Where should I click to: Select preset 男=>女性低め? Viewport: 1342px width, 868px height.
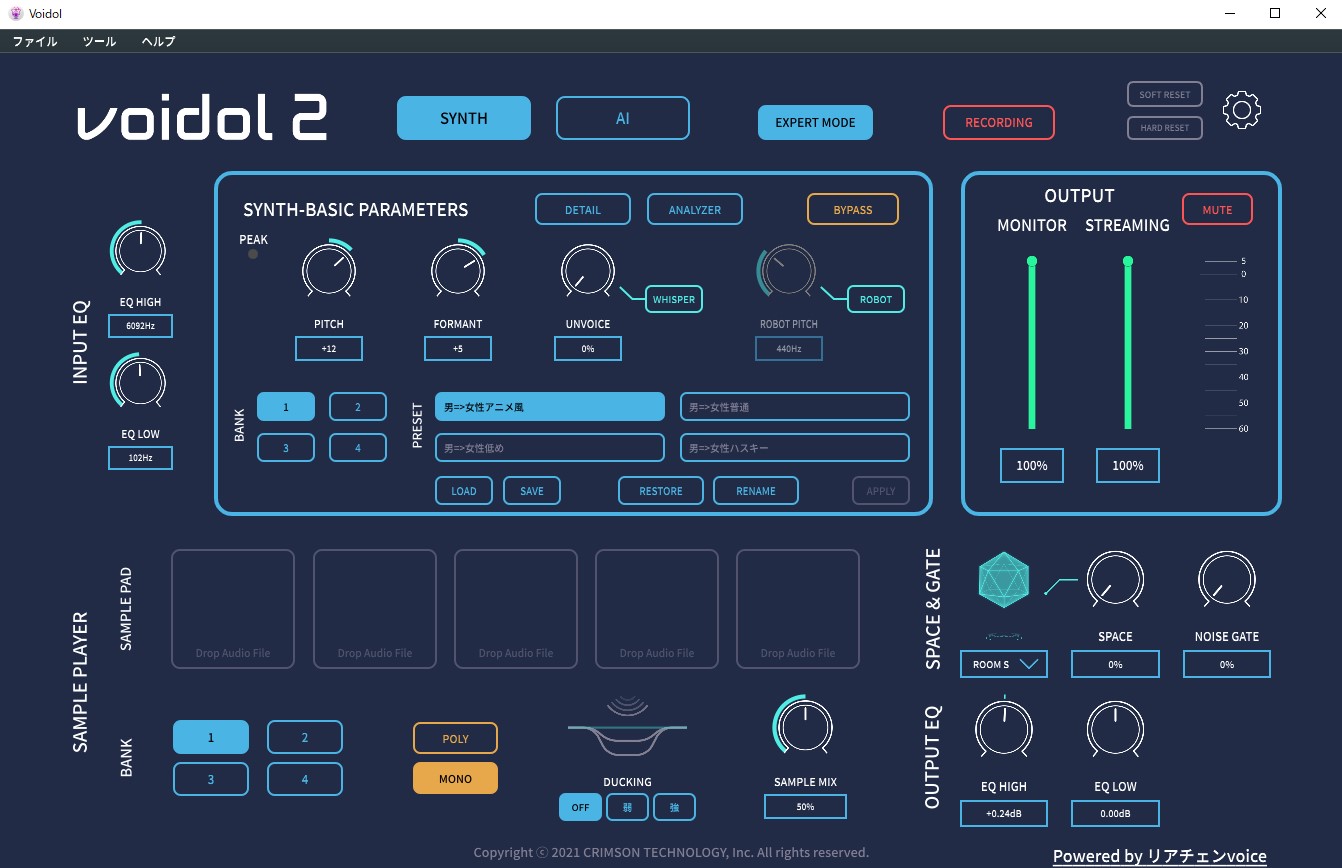point(550,448)
